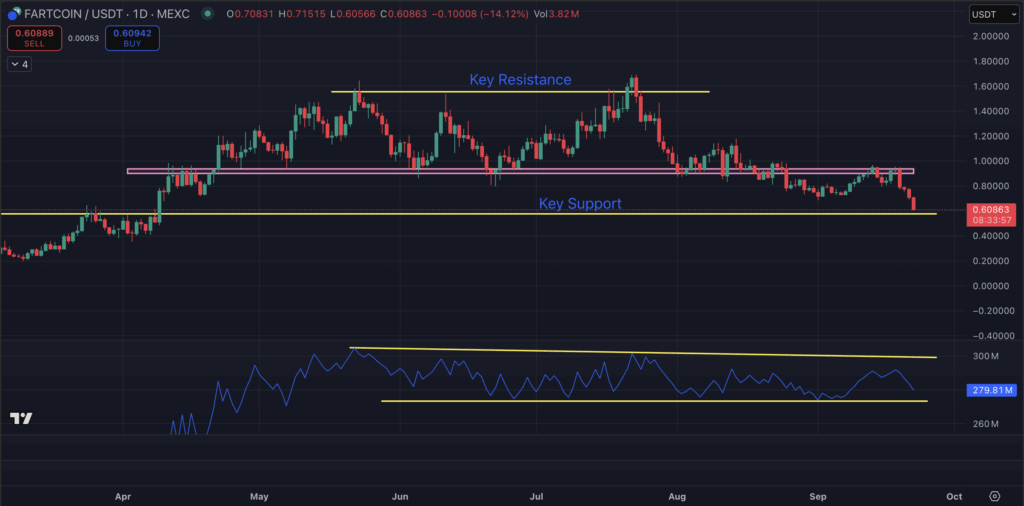Select the long yellow Key Support line

click(x=468, y=213)
